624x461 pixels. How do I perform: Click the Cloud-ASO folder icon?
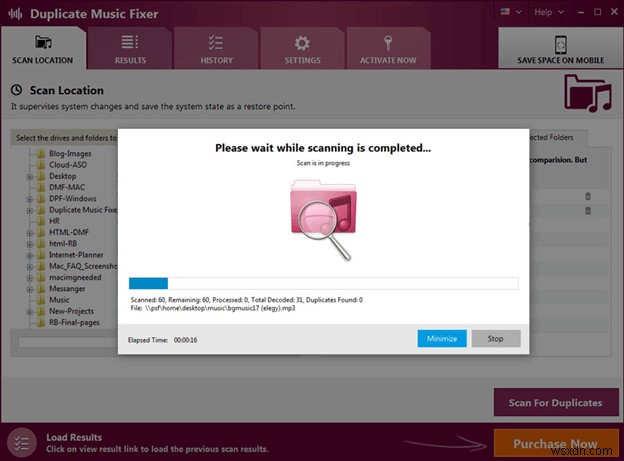[41, 164]
